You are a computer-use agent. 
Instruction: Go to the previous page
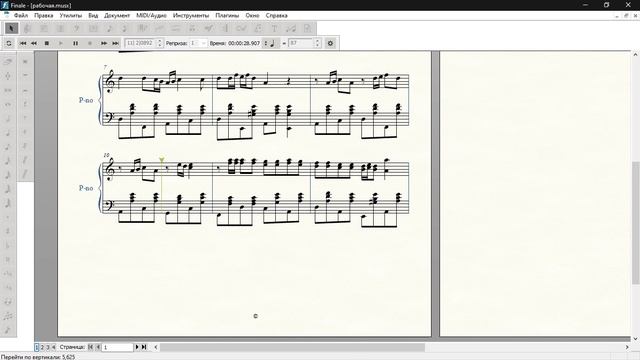click(x=98, y=347)
